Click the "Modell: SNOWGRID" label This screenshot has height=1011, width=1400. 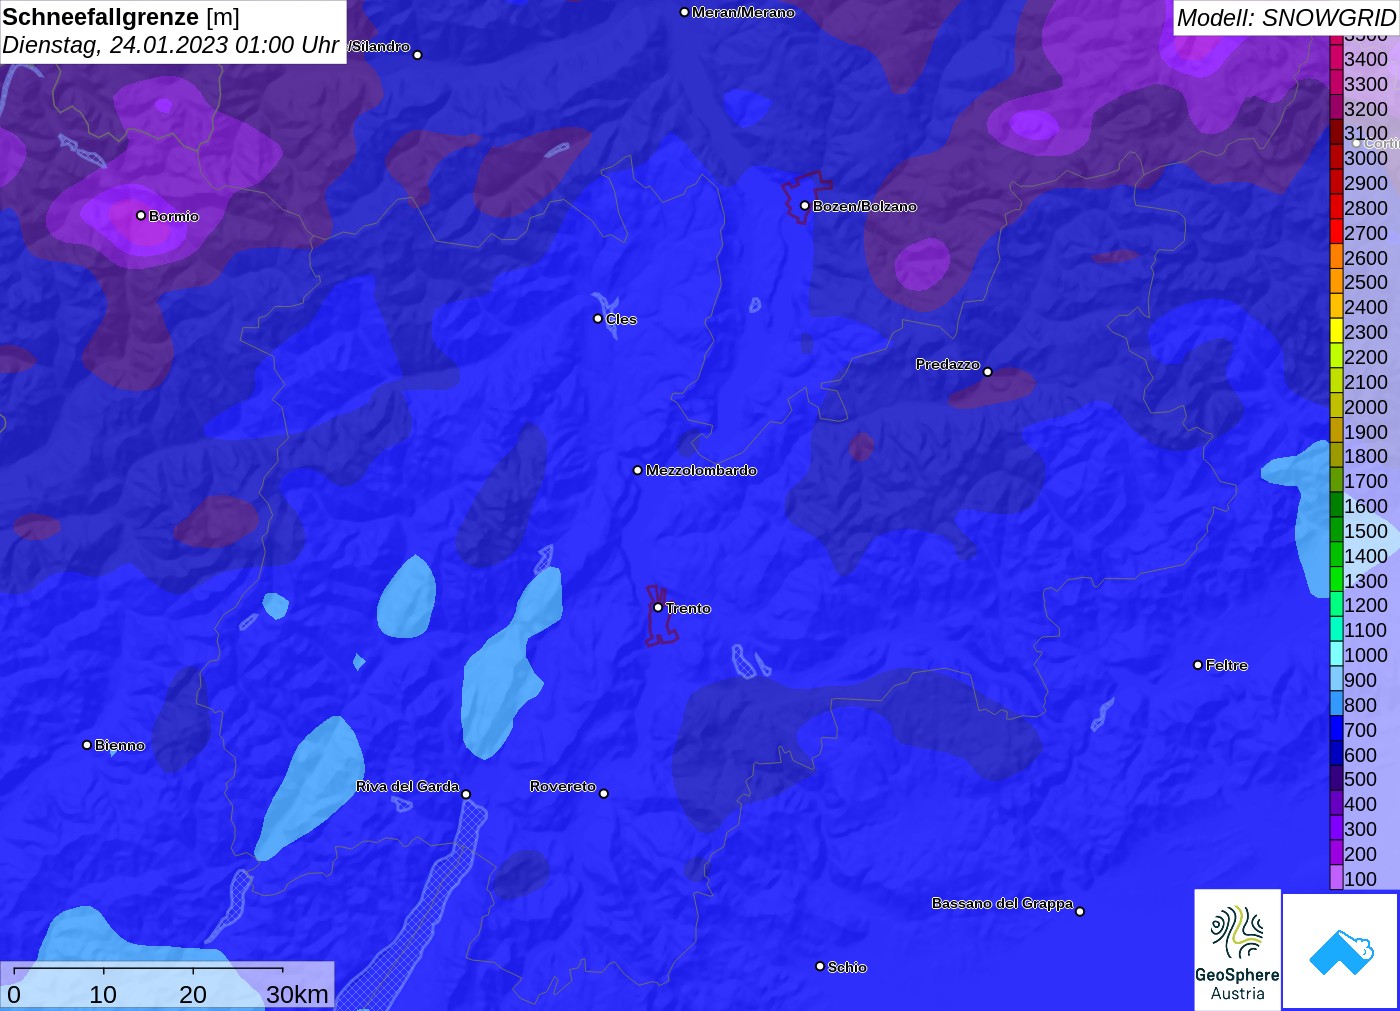point(1286,18)
